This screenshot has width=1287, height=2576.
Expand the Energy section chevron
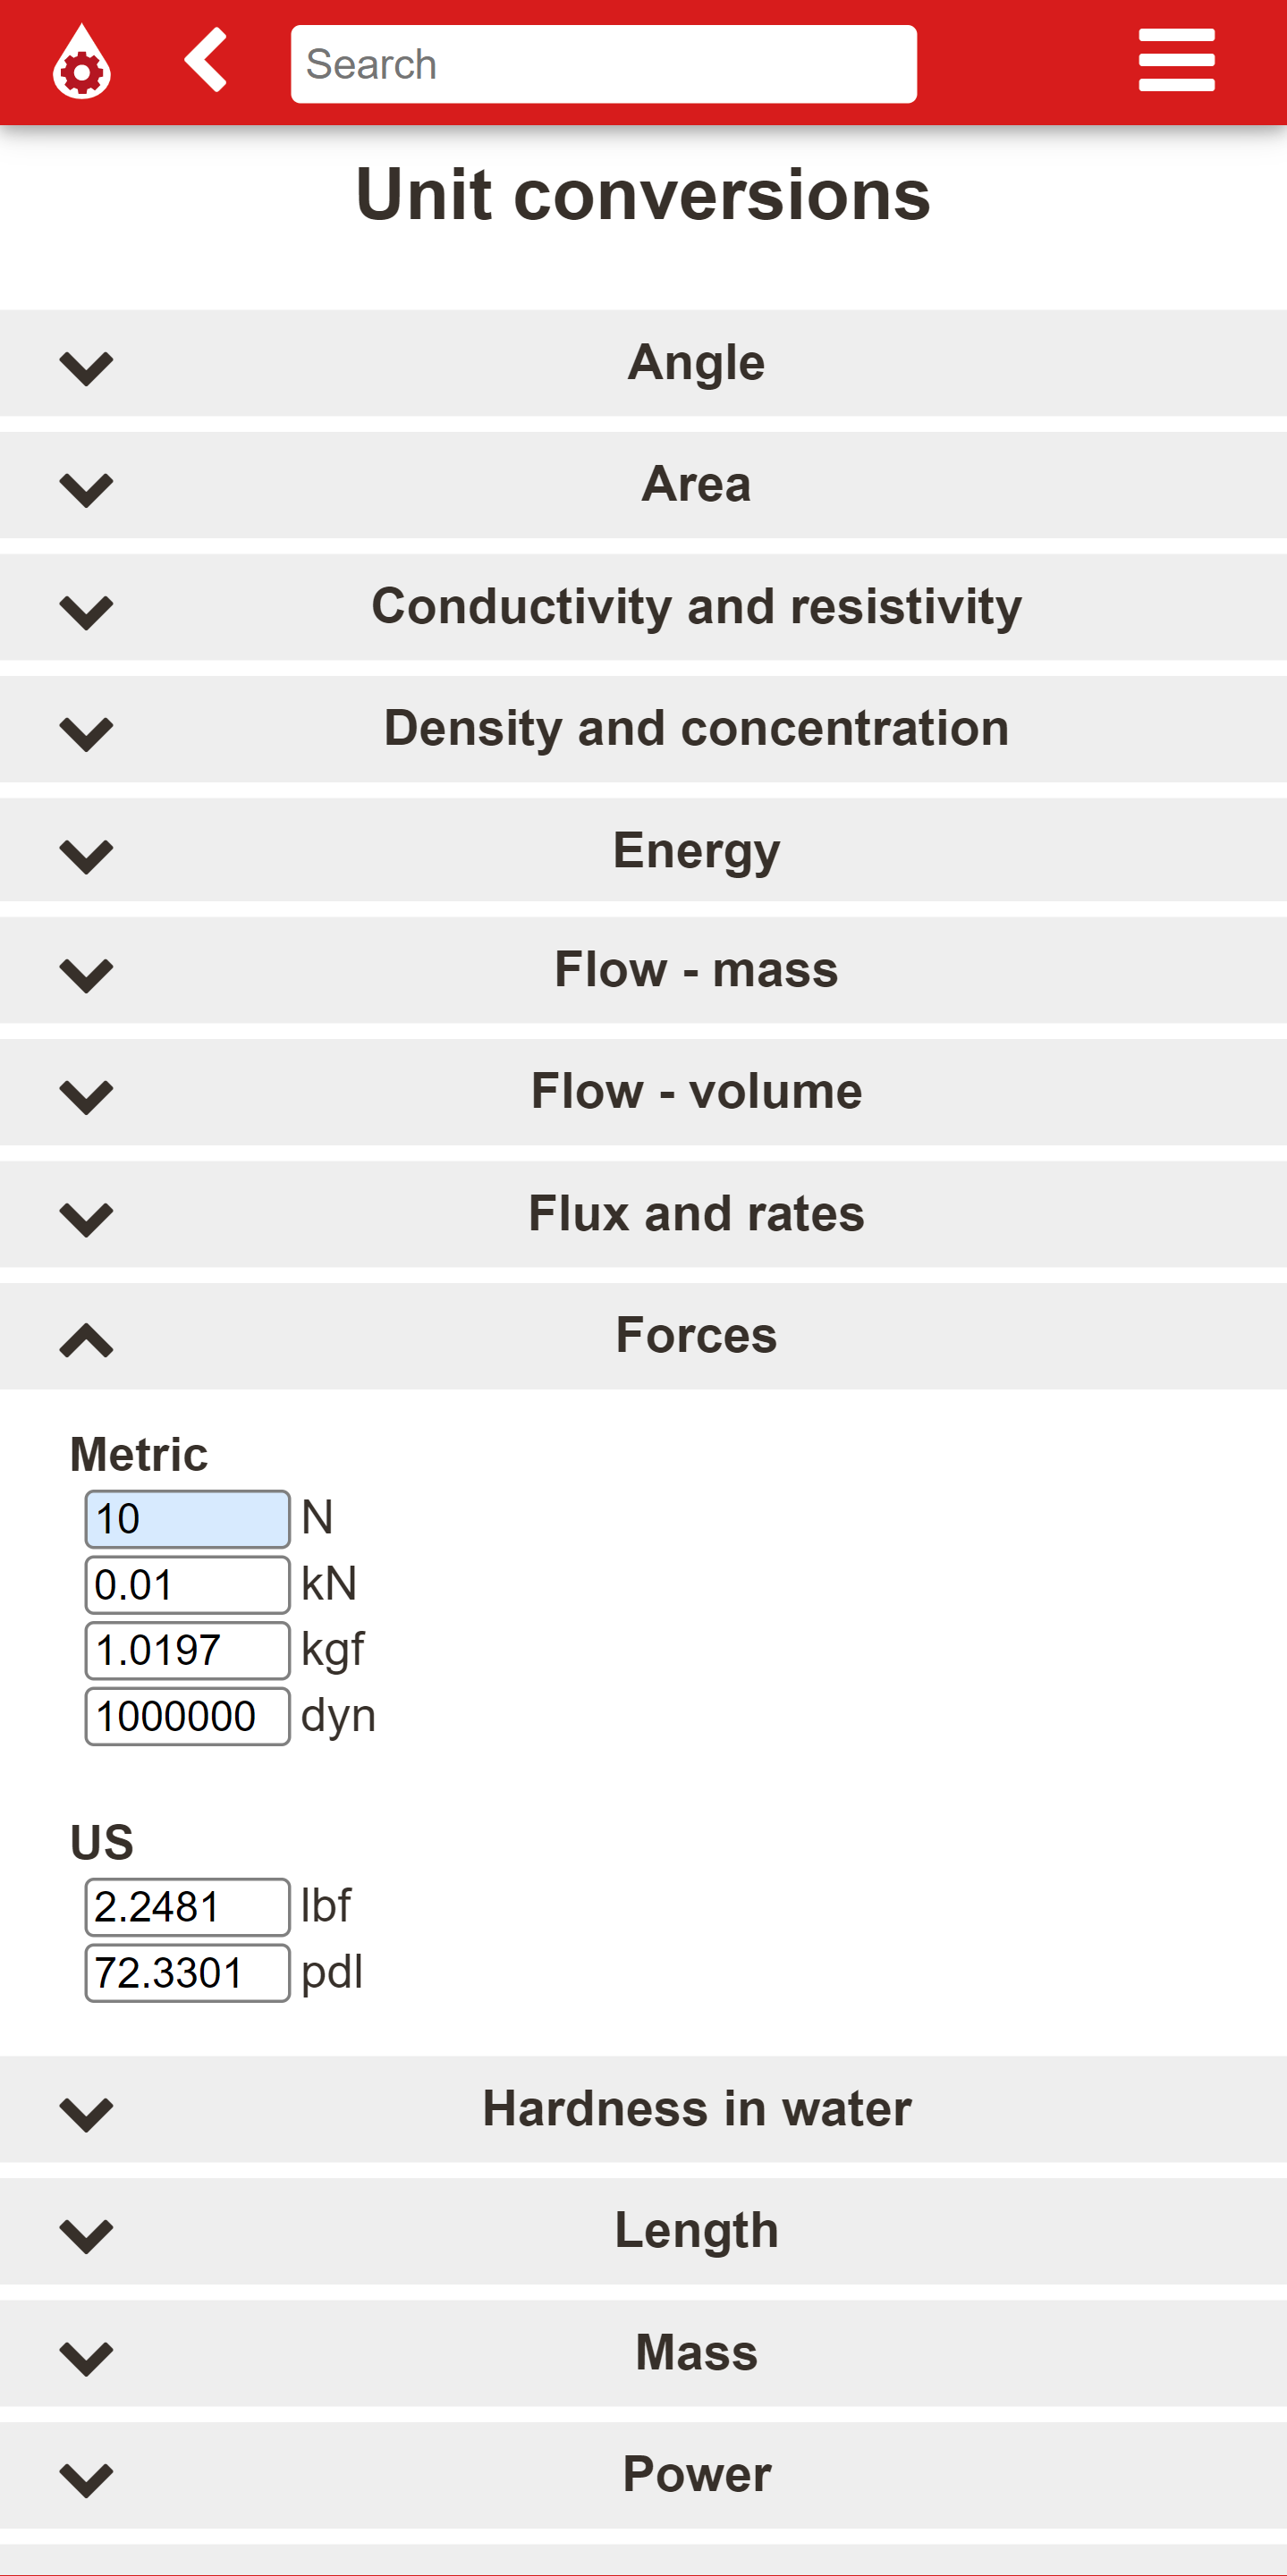[86, 856]
